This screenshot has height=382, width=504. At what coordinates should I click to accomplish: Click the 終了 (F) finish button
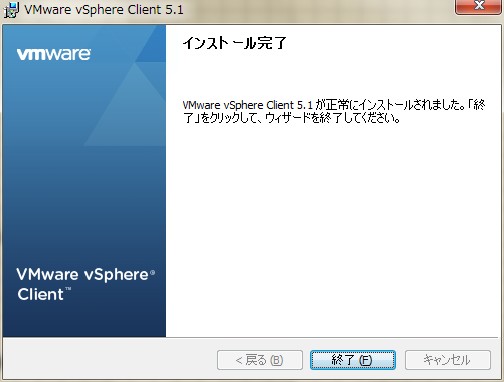(353, 360)
